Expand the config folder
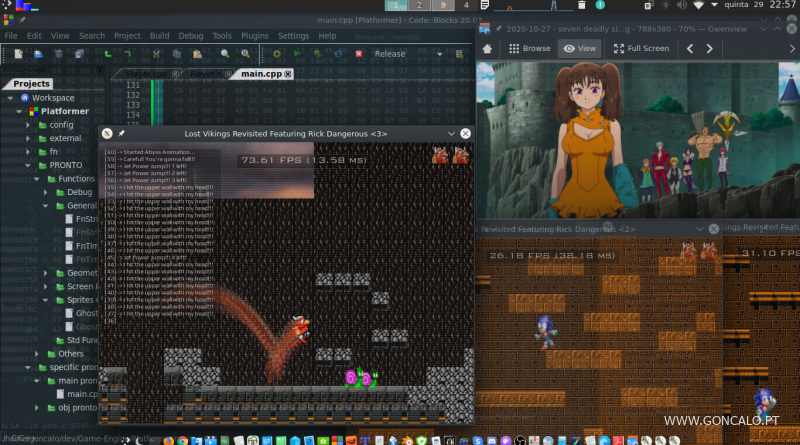800x445 pixels. point(28,125)
